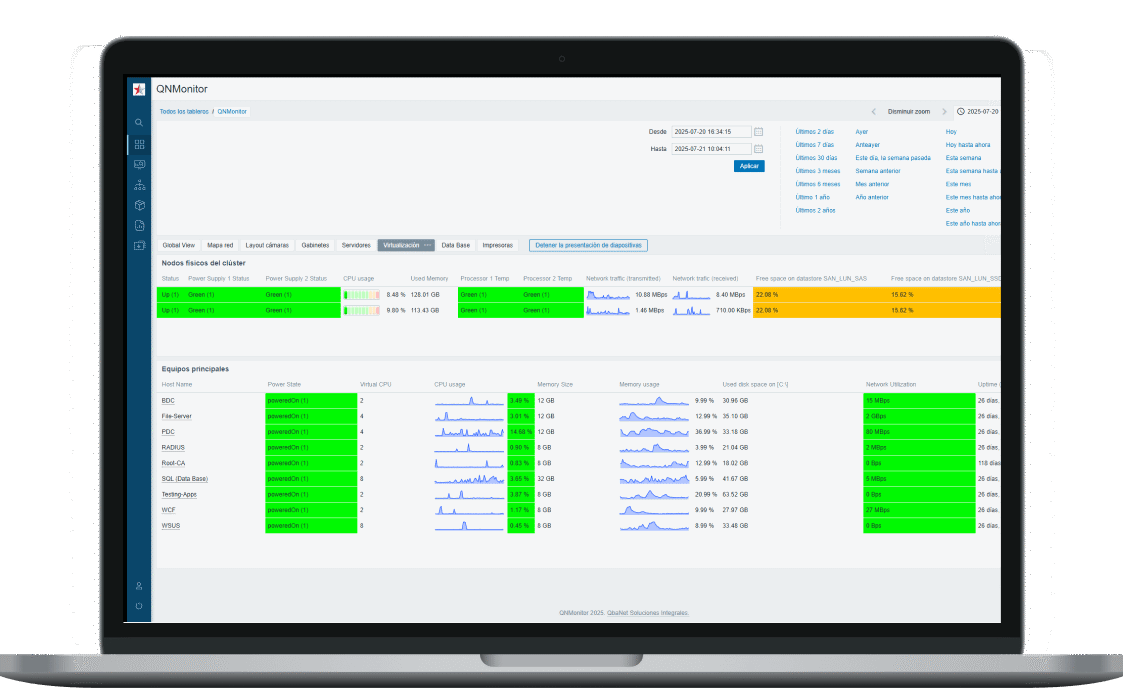
Task: Open the Dashboards grid icon in sidebar
Action: (x=139, y=144)
